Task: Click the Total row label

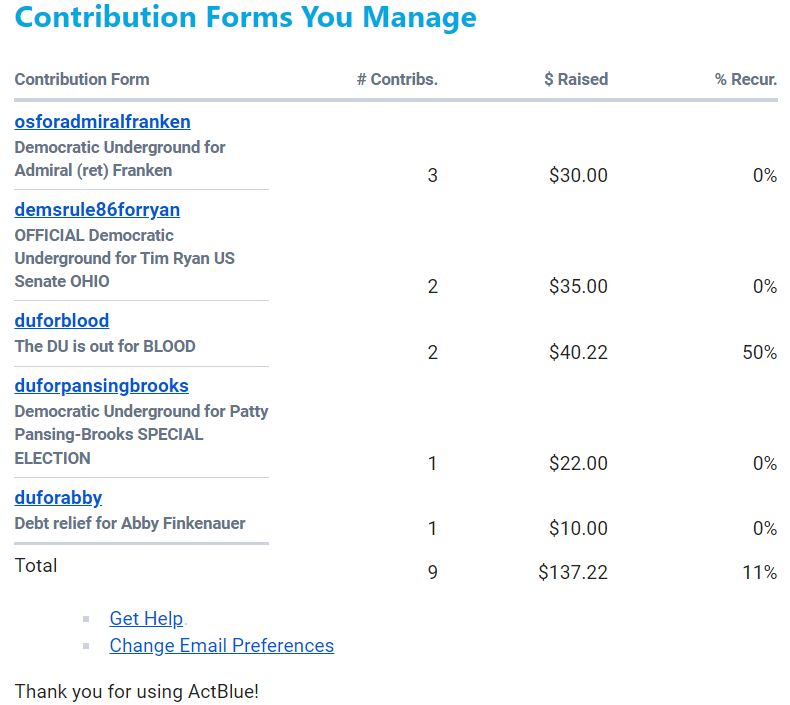Action: (36, 566)
